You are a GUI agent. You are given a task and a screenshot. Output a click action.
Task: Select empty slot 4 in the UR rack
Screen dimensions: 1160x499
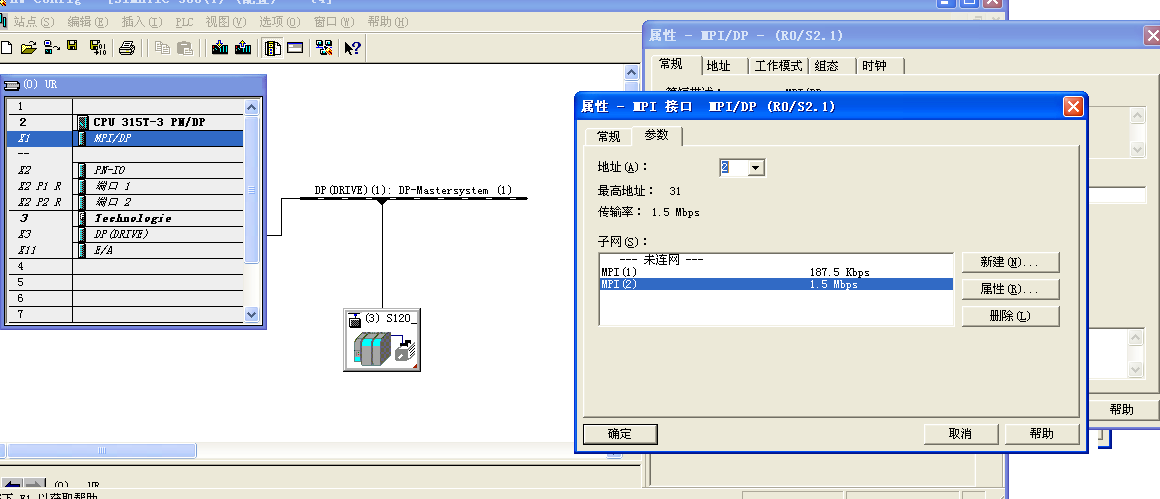(125, 266)
